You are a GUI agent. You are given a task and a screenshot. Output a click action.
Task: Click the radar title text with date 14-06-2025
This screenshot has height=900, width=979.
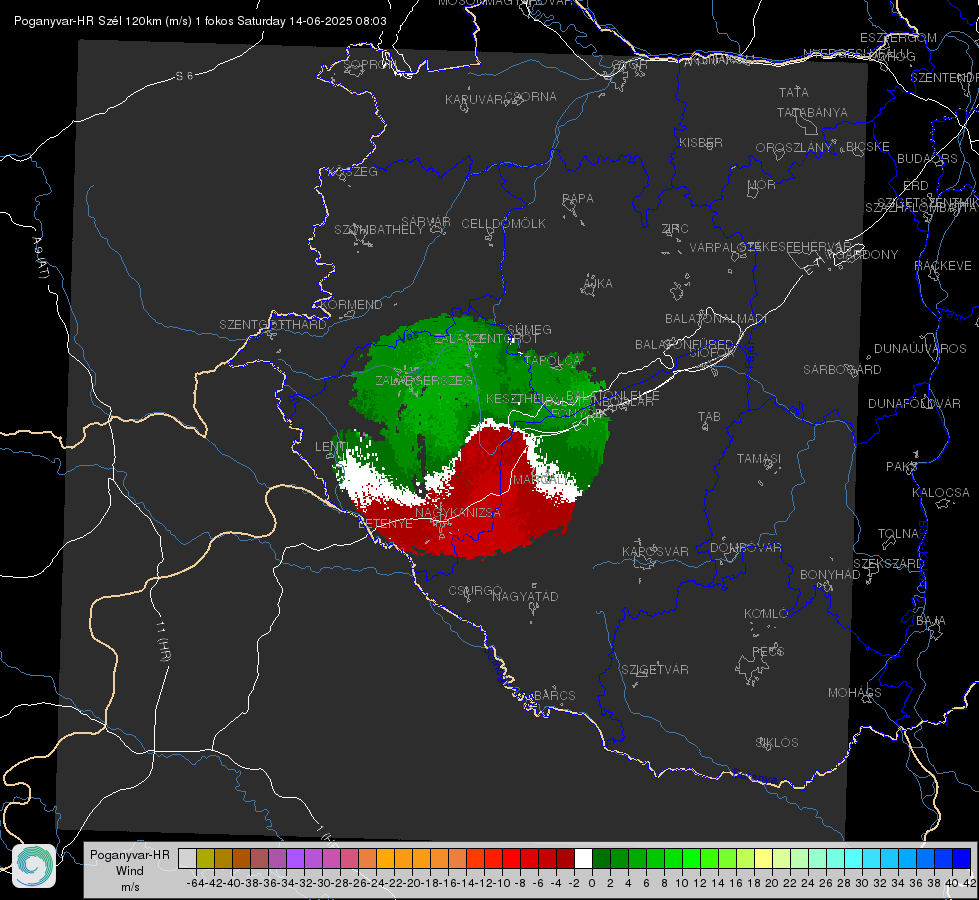(200, 21)
